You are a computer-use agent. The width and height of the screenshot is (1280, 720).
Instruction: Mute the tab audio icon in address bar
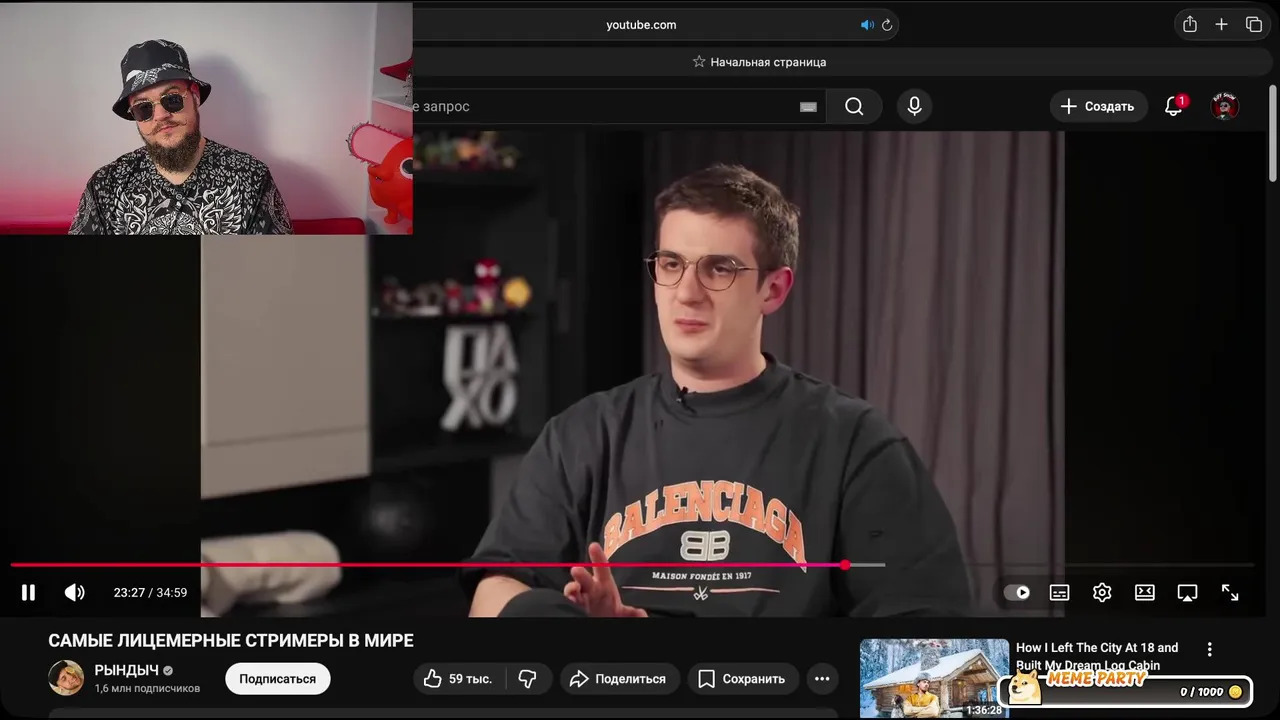pos(867,25)
